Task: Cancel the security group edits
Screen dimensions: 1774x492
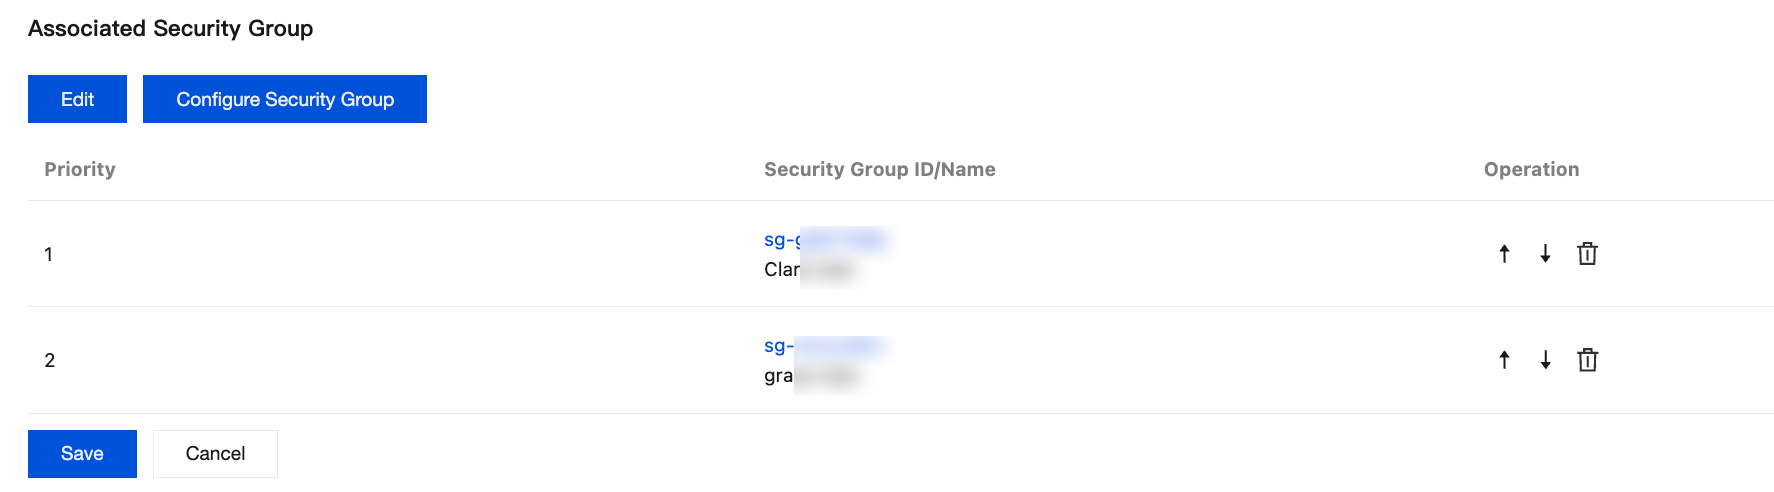Action: tap(215, 454)
